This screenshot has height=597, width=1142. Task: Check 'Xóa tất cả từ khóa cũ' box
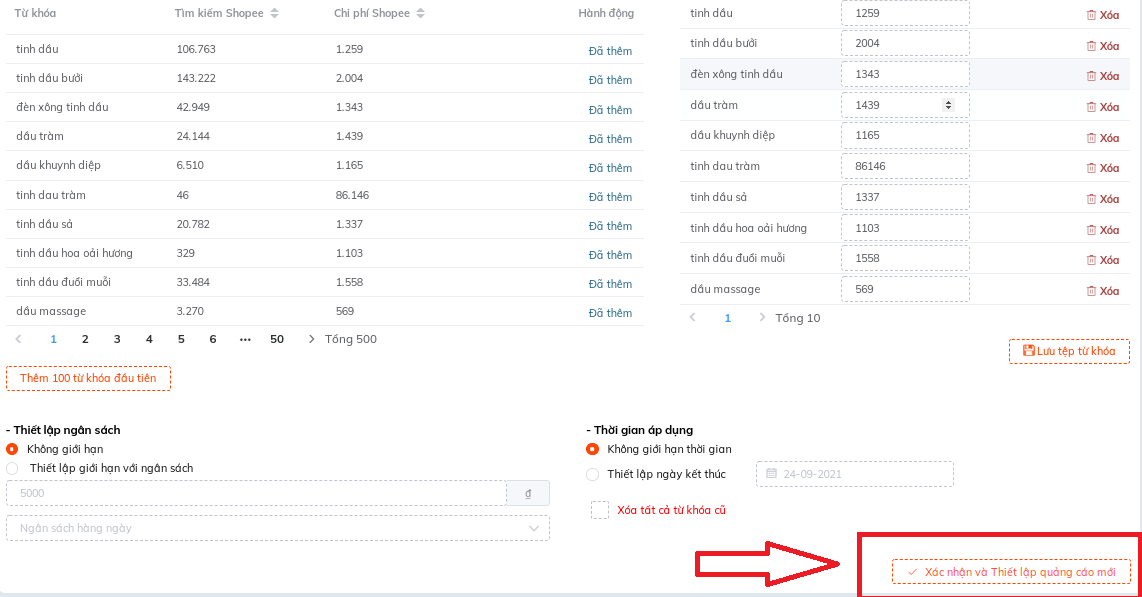[x=600, y=510]
